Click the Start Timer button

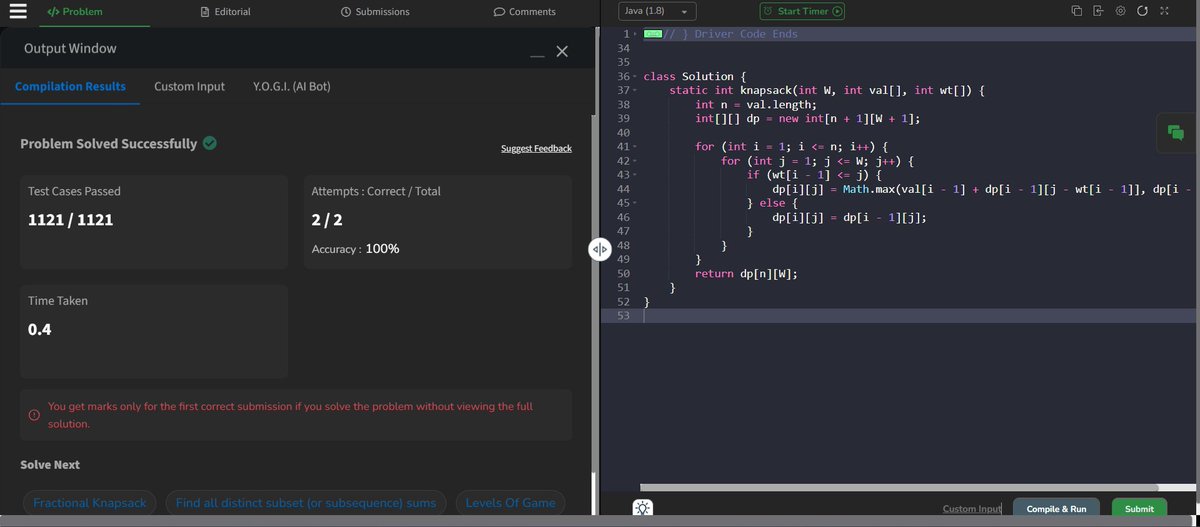[803, 11]
